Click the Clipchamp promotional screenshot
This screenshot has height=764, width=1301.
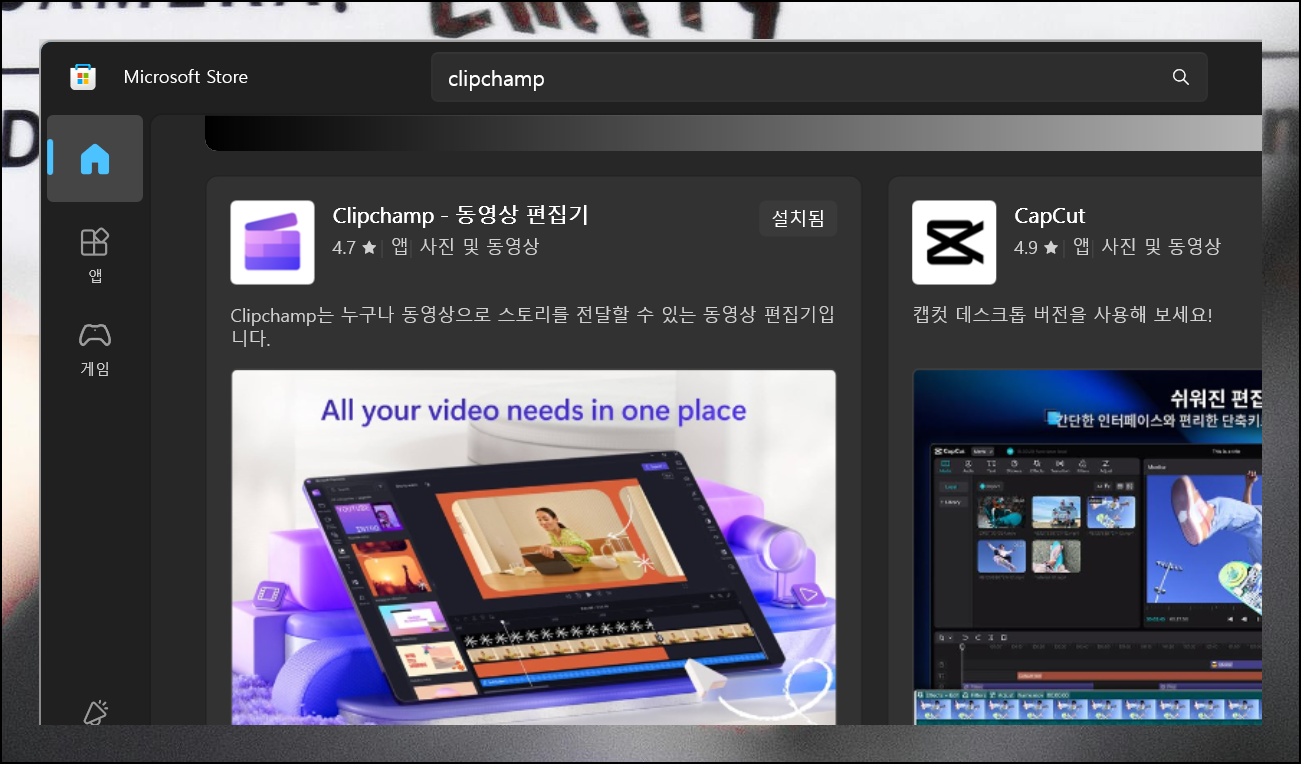click(534, 547)
